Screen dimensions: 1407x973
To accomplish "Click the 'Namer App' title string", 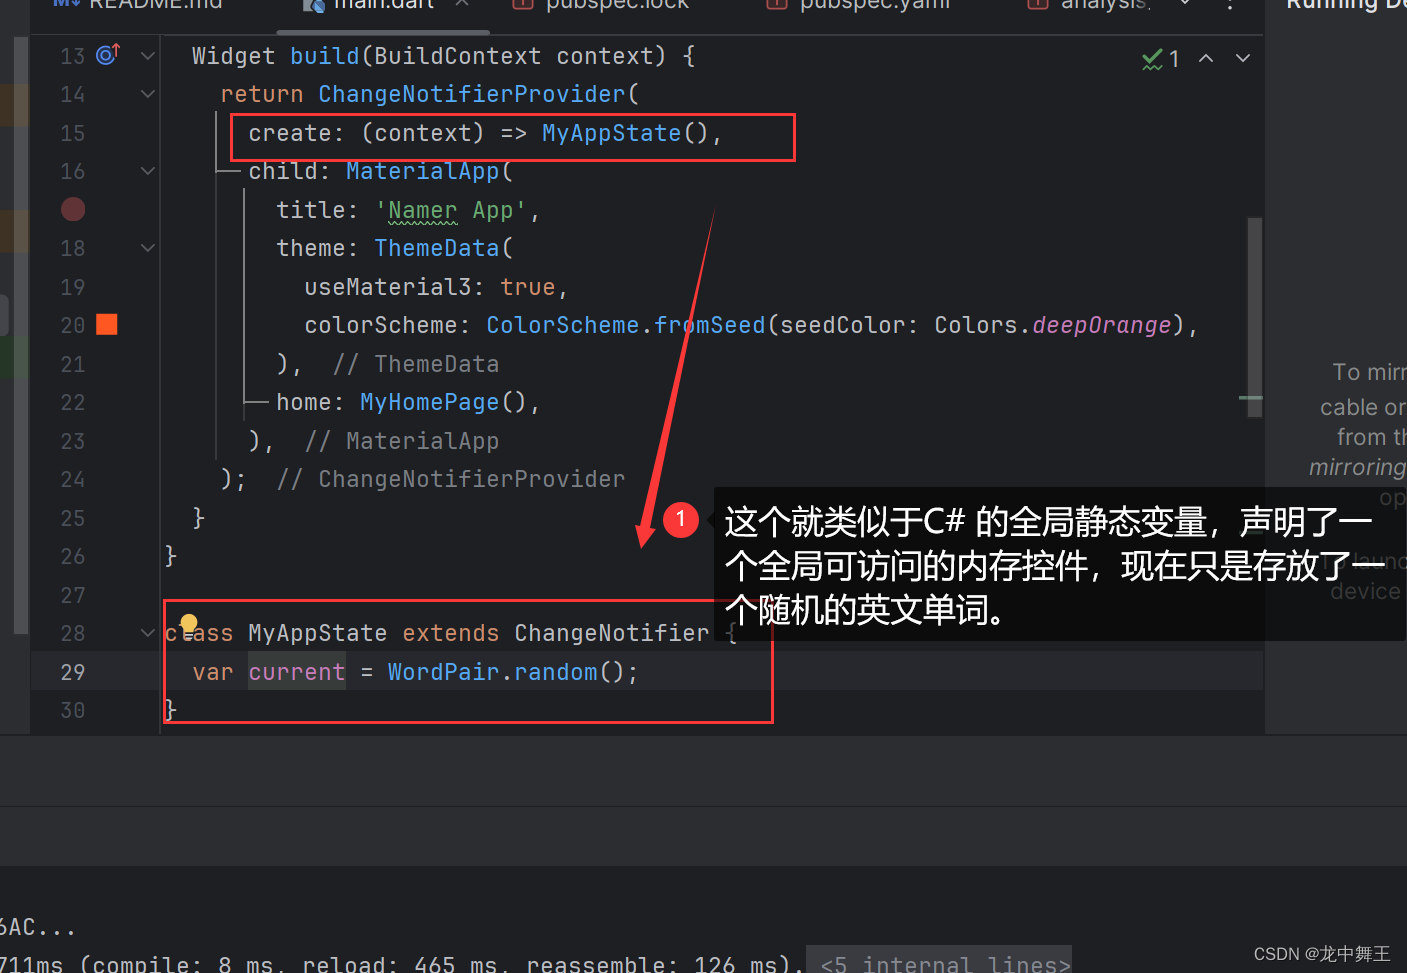I will click(450, 210).
